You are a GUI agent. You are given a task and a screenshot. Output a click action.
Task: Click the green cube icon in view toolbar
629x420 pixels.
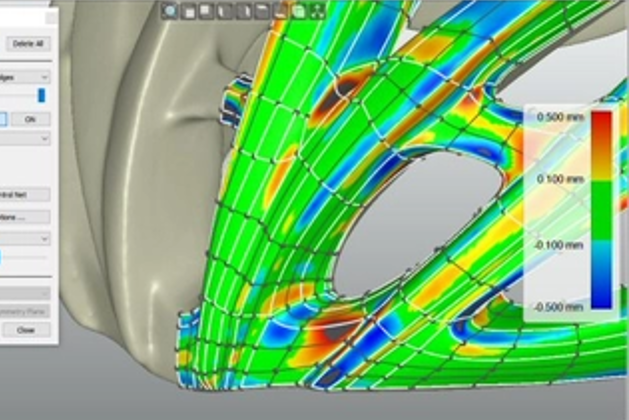(x=299, y=11)
